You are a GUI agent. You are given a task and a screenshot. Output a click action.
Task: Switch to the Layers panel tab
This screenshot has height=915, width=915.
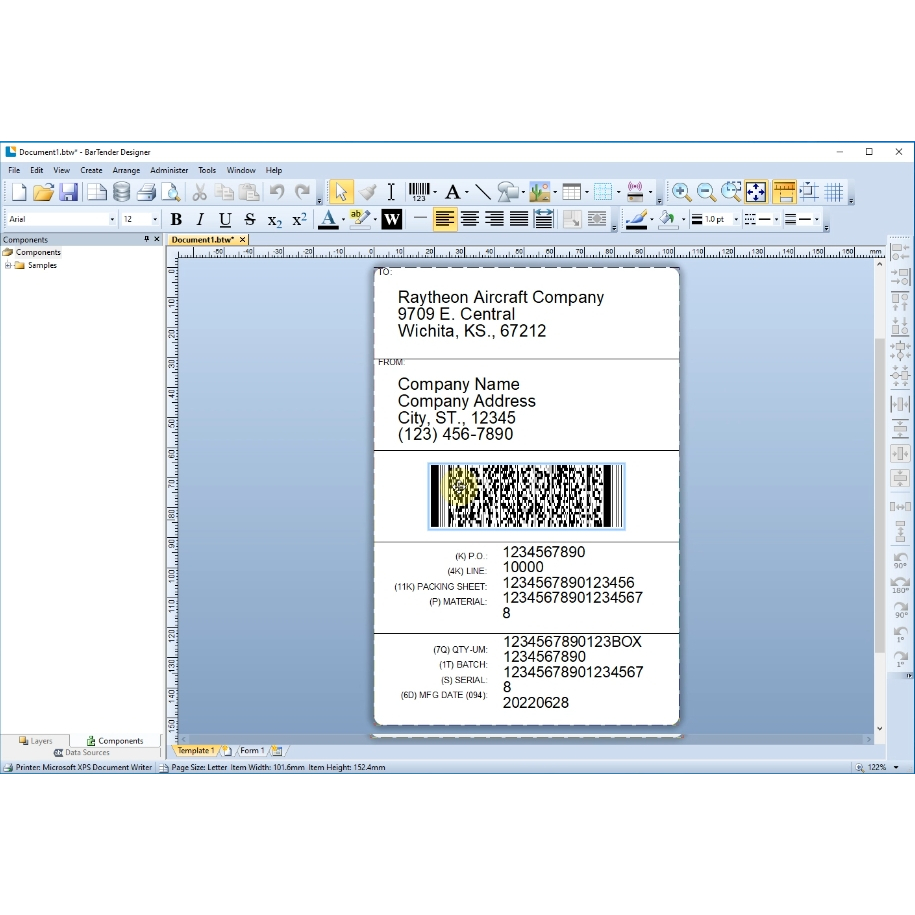[36, 741]
